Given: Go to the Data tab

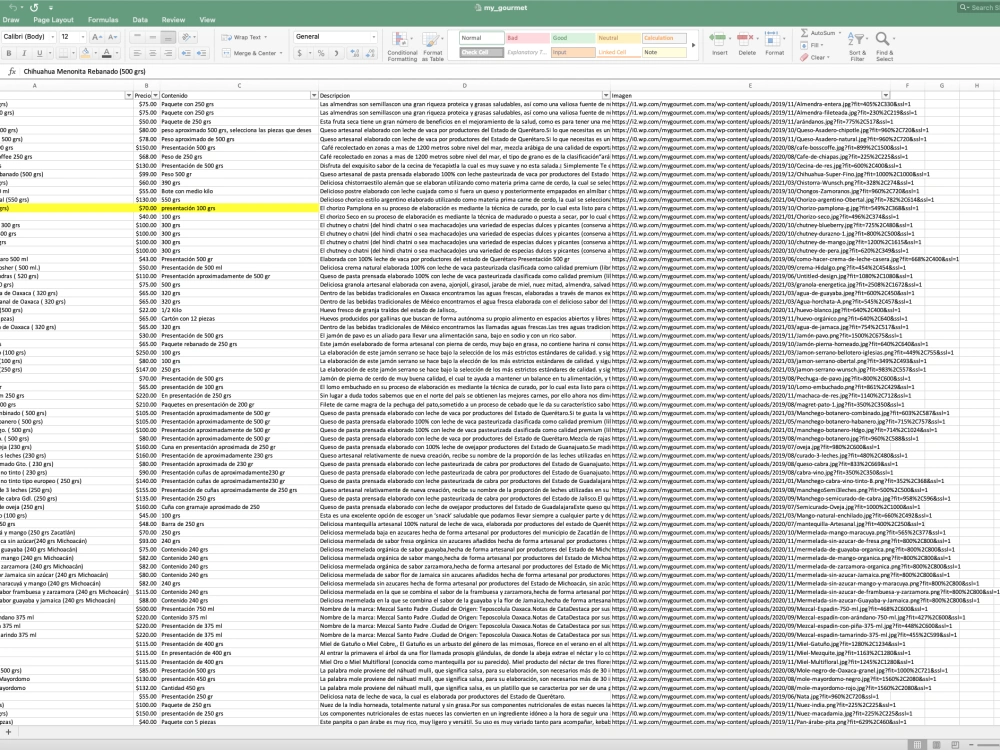Looking at the screenshot, I should click(x=140, y=20).
